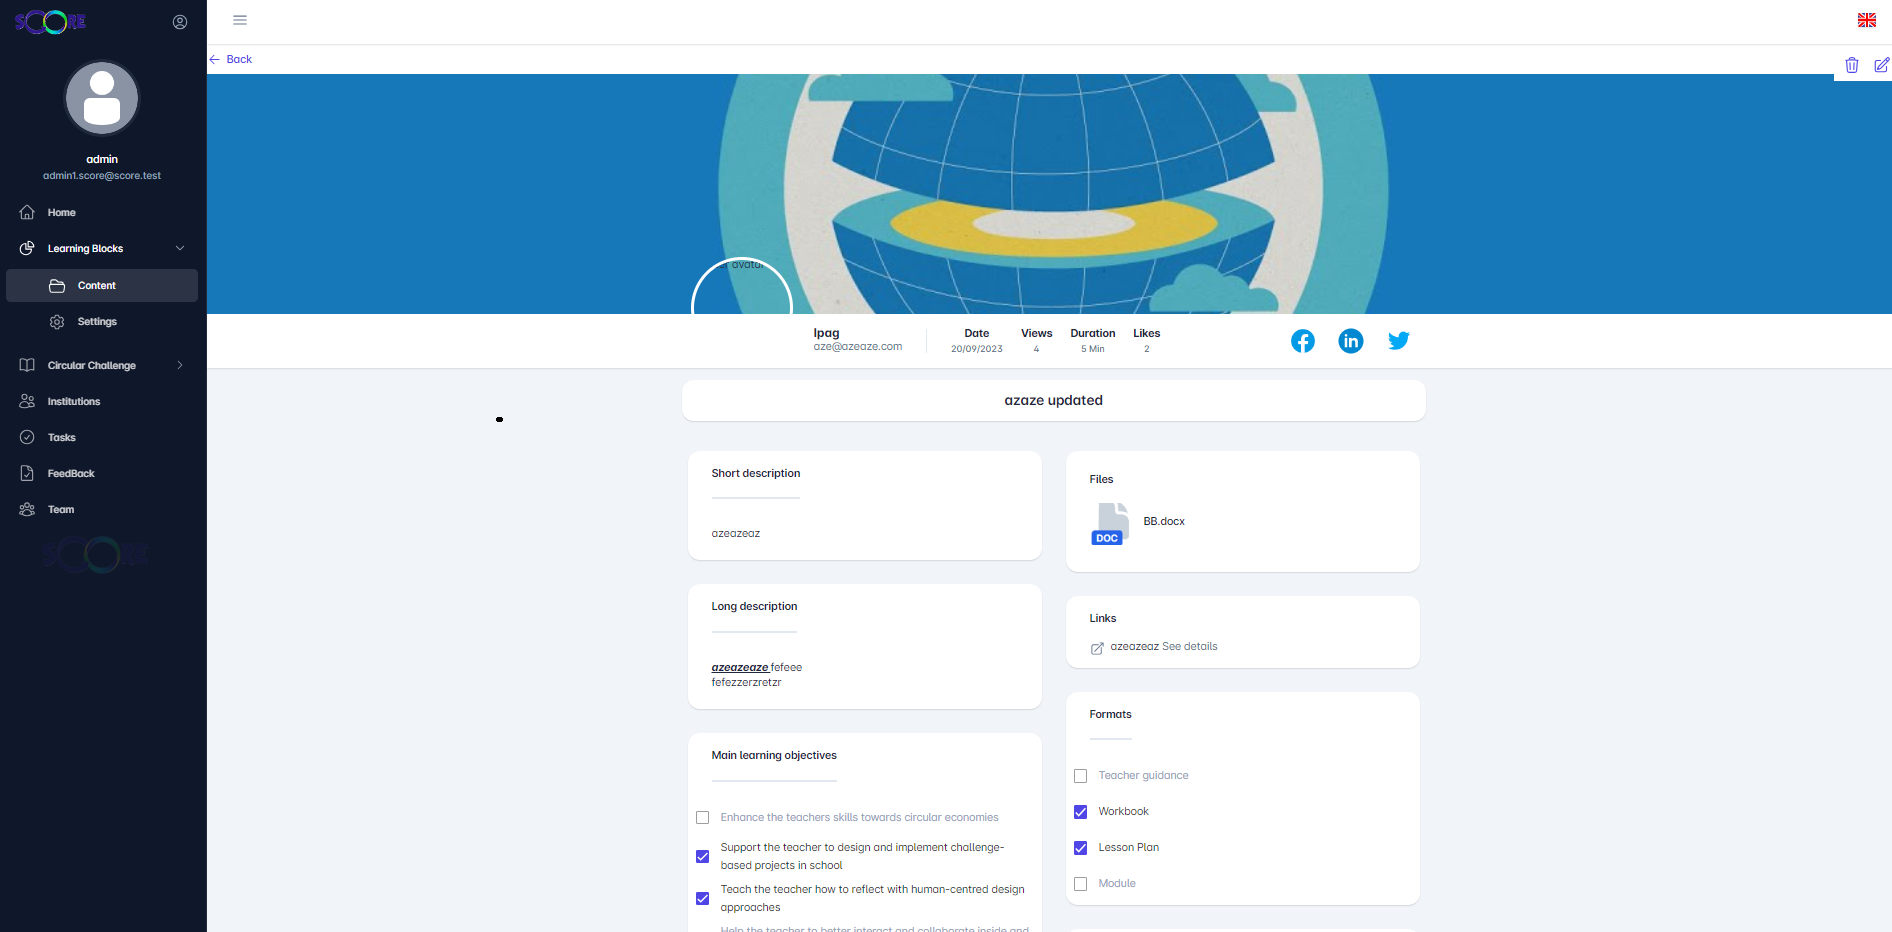Toggle Enhance the teachers skills objective checkbox
Viewport: 1892px width, 932px height.
pyautogui.click(x=702, y=818)
